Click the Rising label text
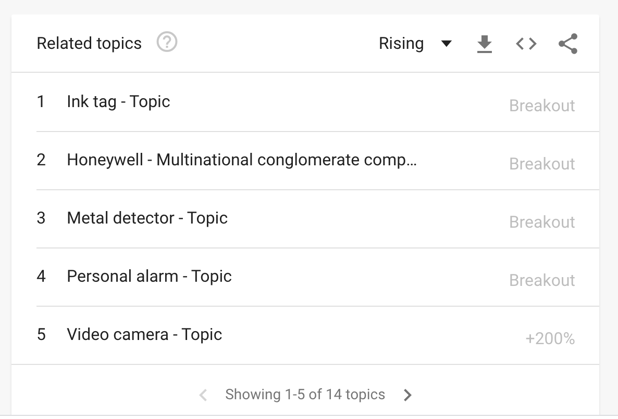618x419 pixels. 401,43
